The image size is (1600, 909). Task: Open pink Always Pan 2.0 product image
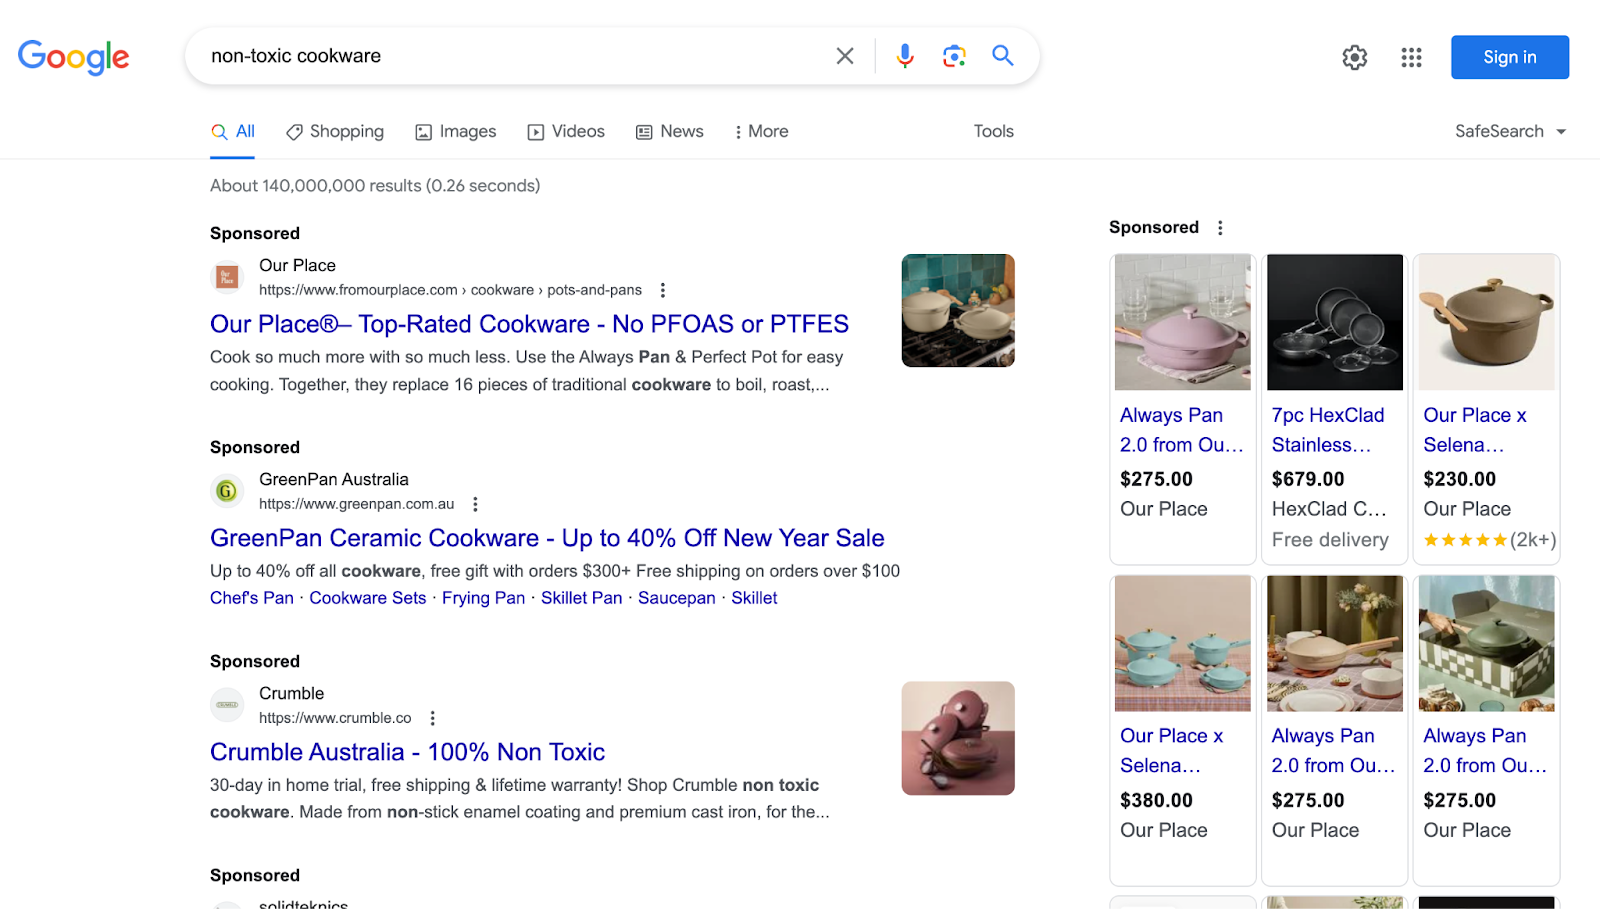tap(1183, 322)
